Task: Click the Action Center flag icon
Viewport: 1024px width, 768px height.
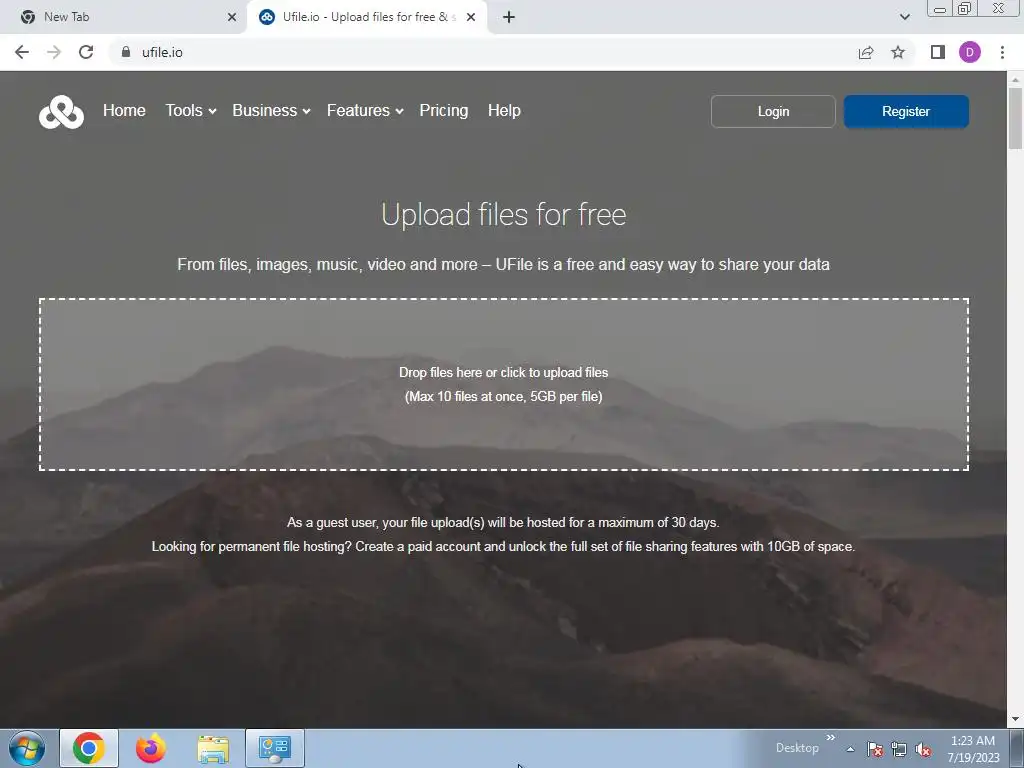Action: (x=875, y=749)
